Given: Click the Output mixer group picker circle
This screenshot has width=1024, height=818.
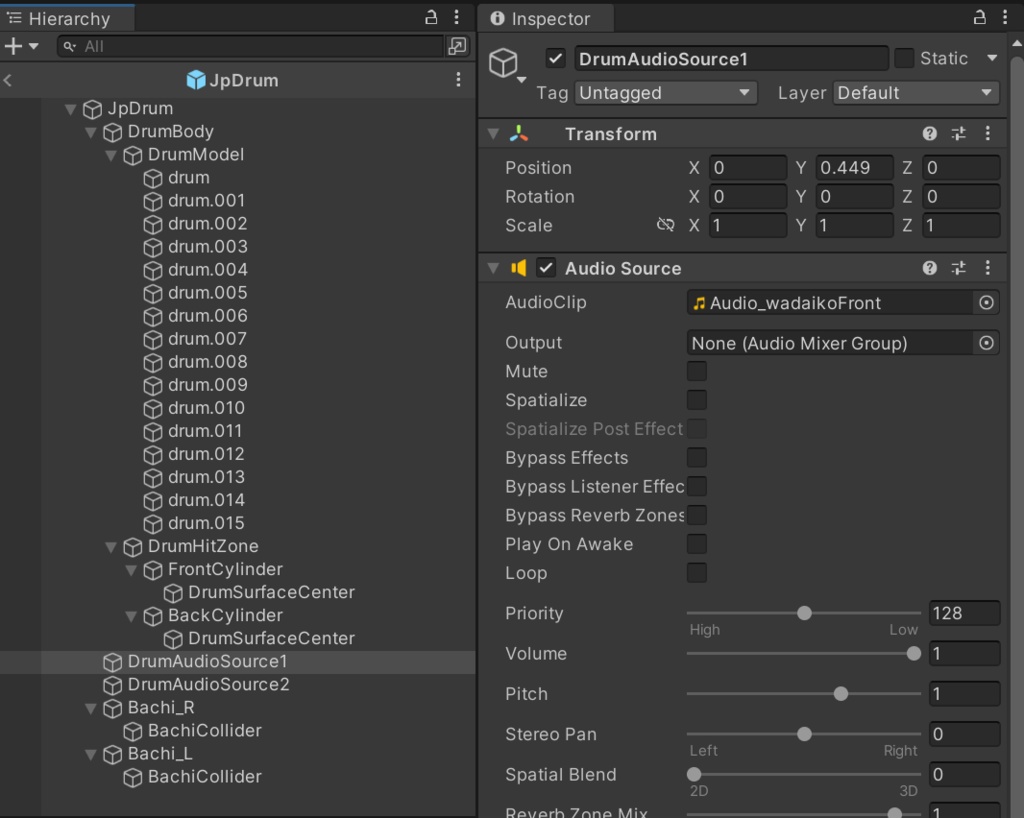Looking at the screenshot, I should 986,343.
